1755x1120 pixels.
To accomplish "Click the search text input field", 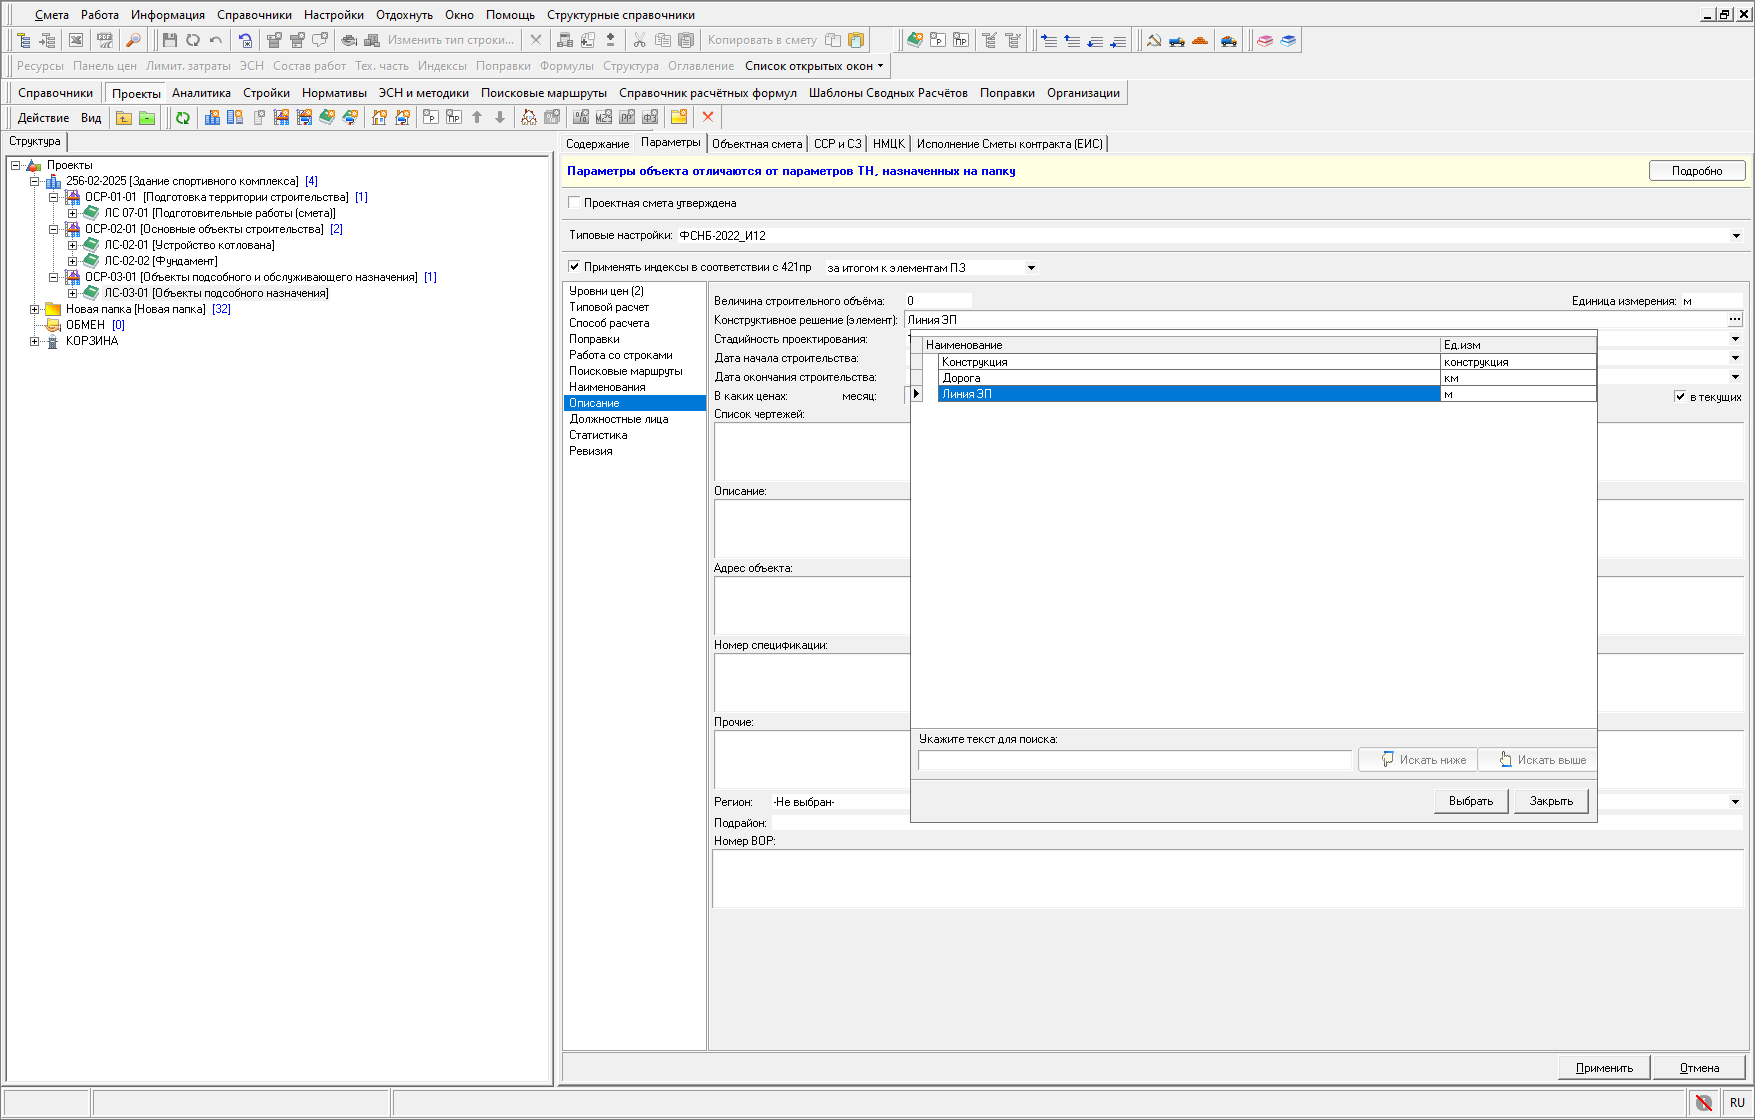I will 1134,761.
